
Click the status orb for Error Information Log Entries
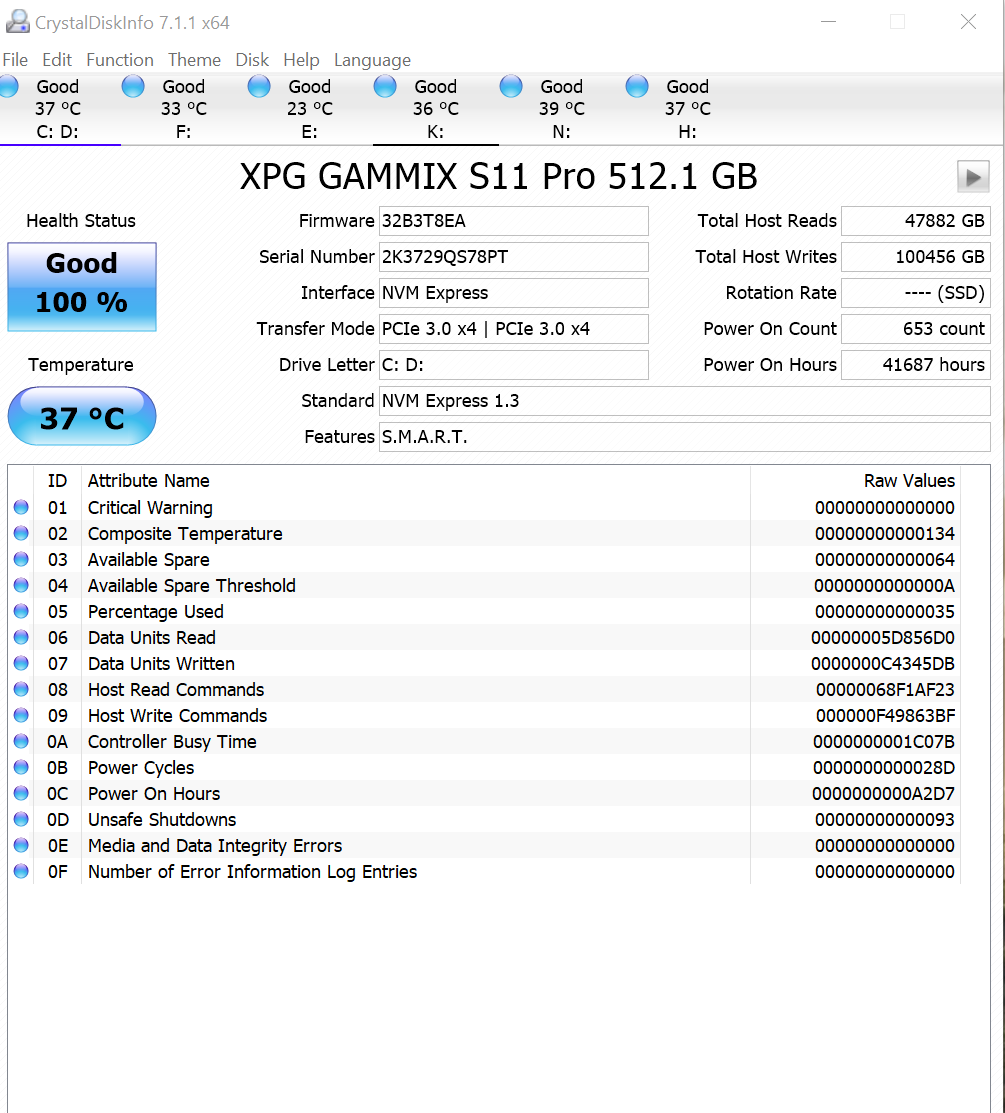coord(21,871)
